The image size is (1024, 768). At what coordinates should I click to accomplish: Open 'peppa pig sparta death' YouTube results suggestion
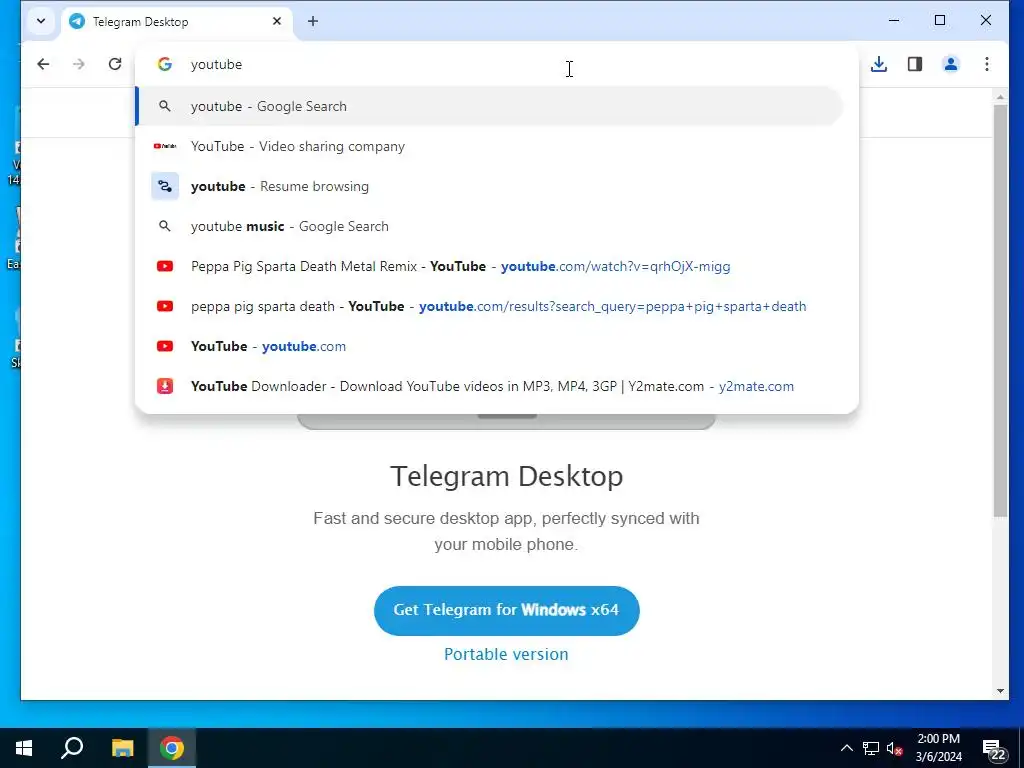coord(489,306)
